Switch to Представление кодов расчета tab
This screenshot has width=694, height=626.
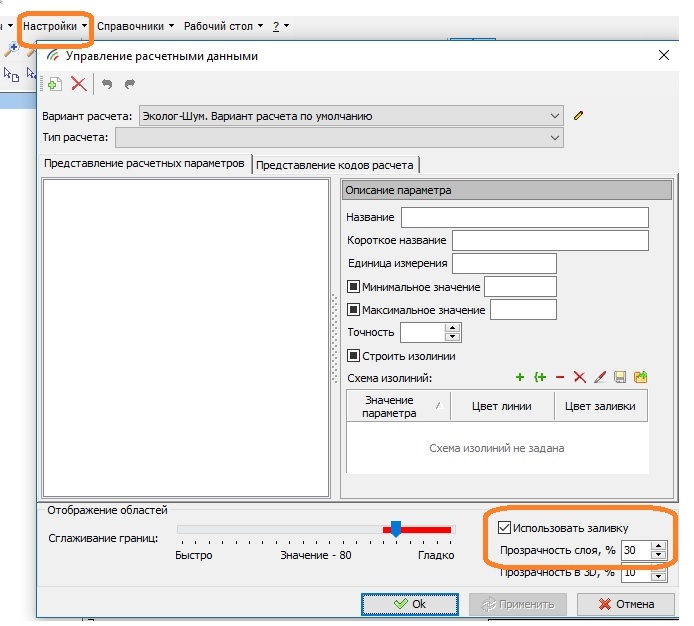pos(335,165)
